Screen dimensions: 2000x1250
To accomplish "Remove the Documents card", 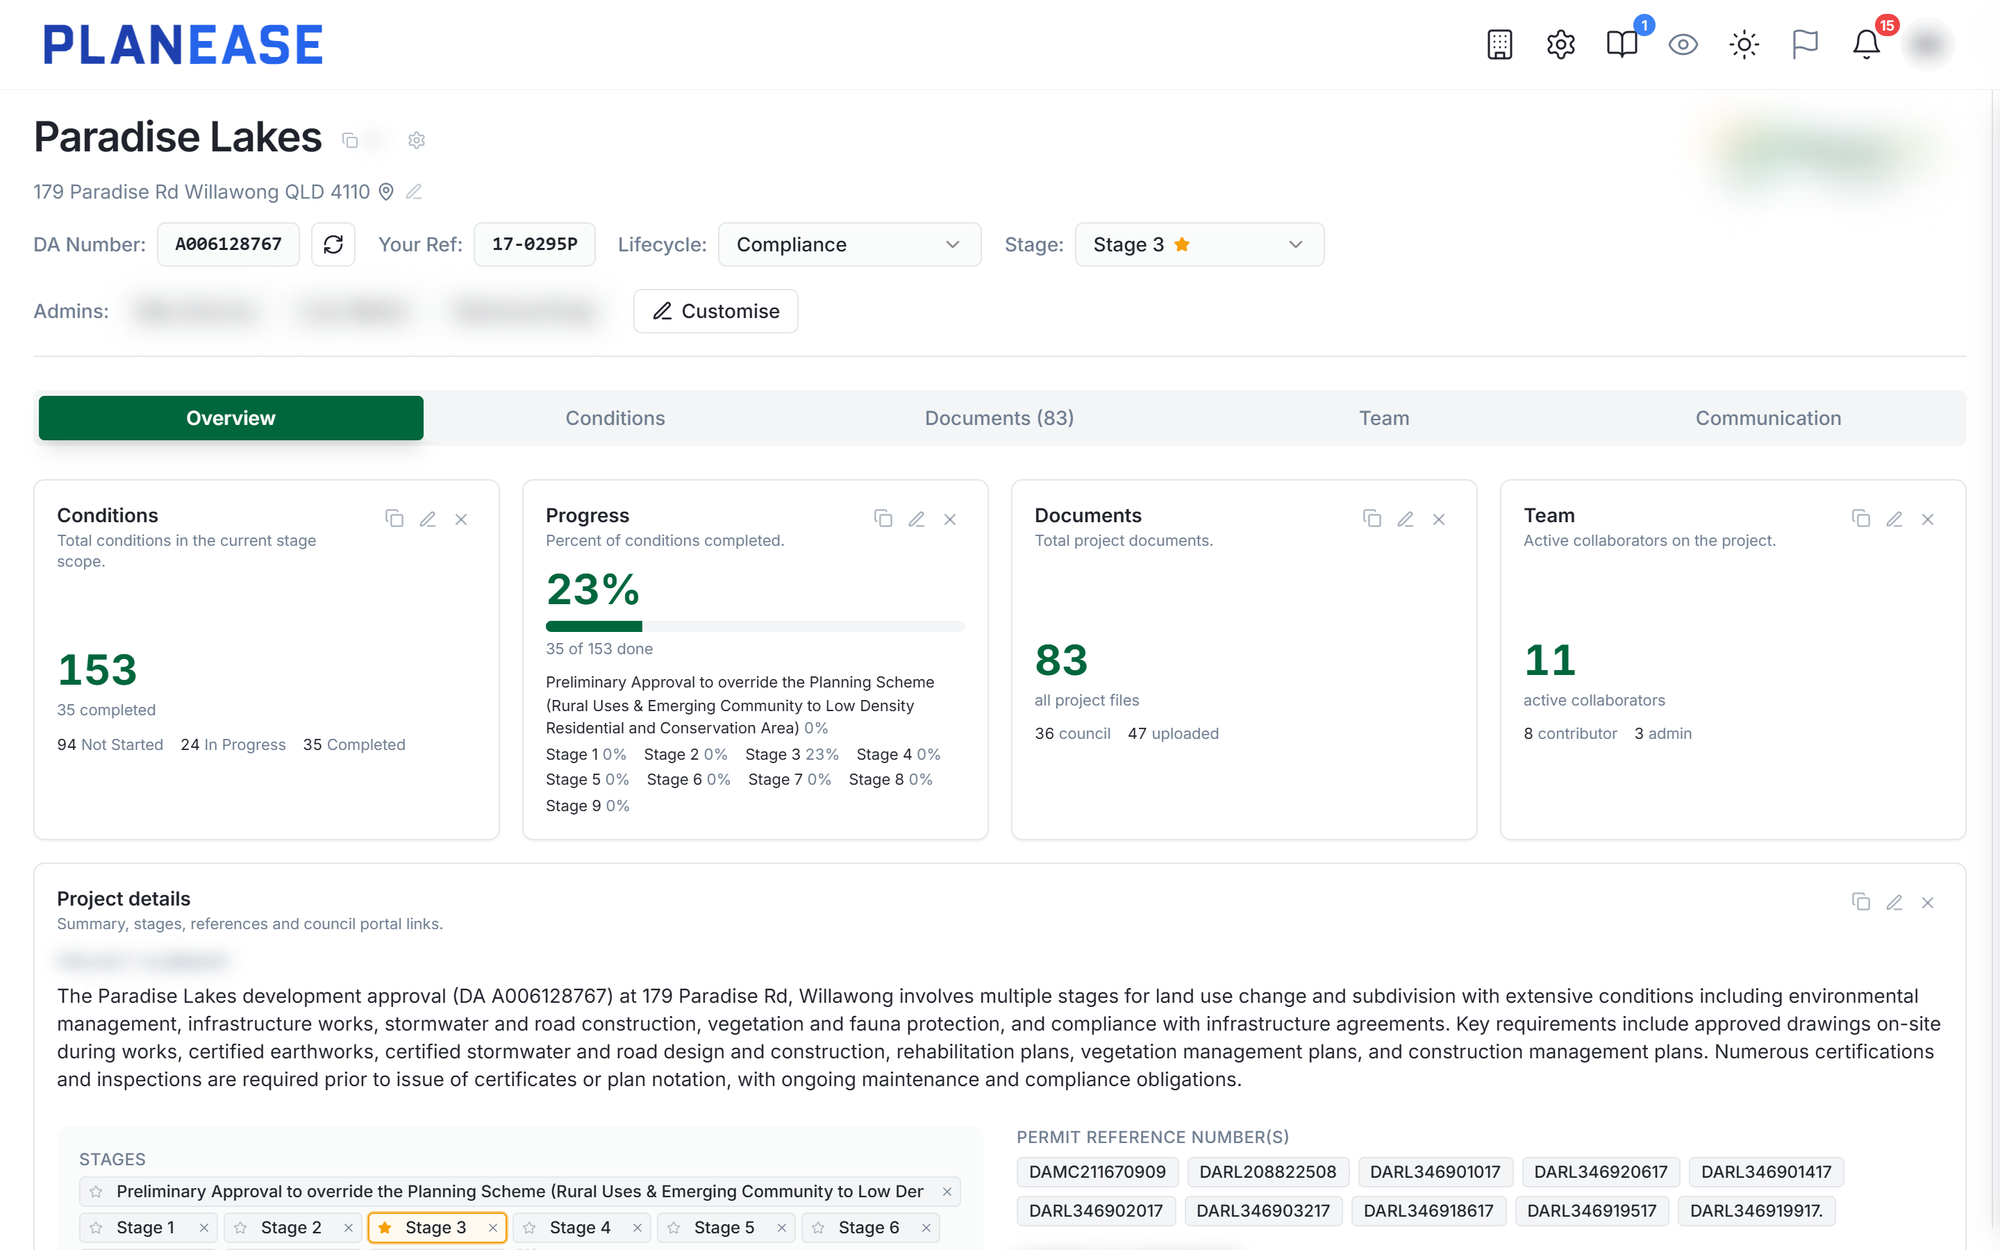I will [x=1439, y=519].
